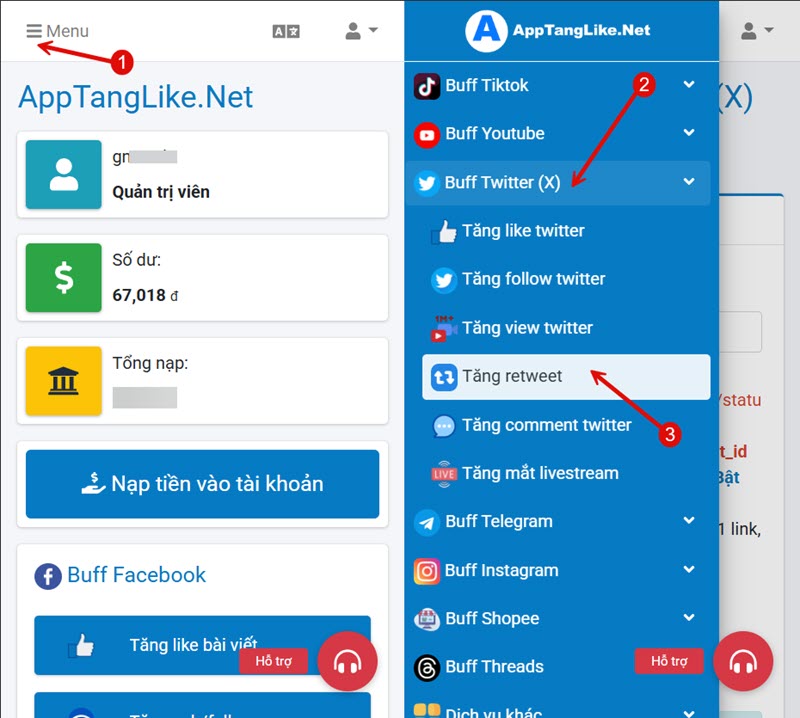Screen dimensions: 800x718
Task: Click the LIVE icon of Tăng mắt livestream
Action: (444, 474)
